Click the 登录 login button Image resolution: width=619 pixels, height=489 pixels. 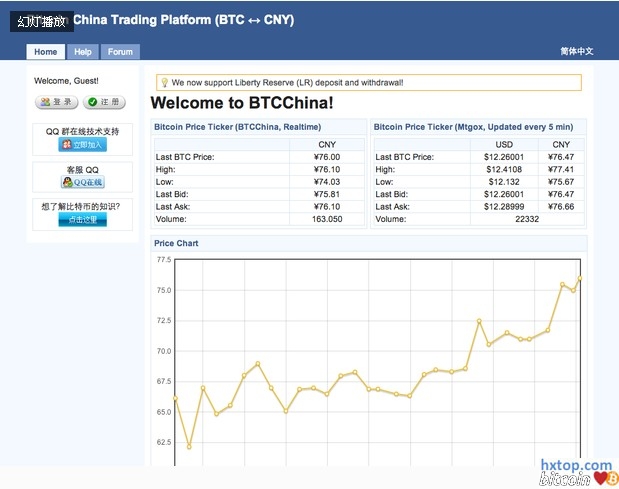click(x=57, y=102)
